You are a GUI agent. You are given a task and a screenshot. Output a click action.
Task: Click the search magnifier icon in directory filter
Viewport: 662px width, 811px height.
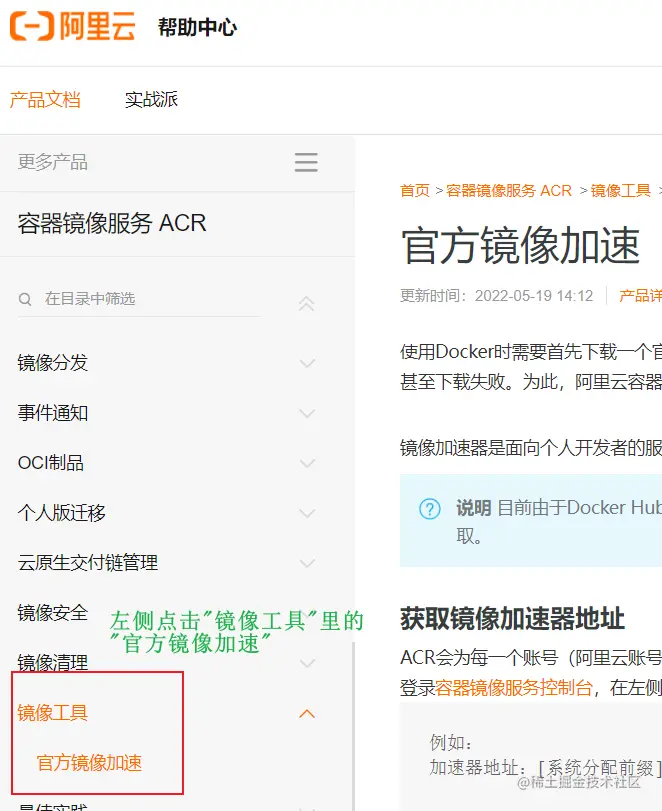pyautogui.click(x=25, y=299)
